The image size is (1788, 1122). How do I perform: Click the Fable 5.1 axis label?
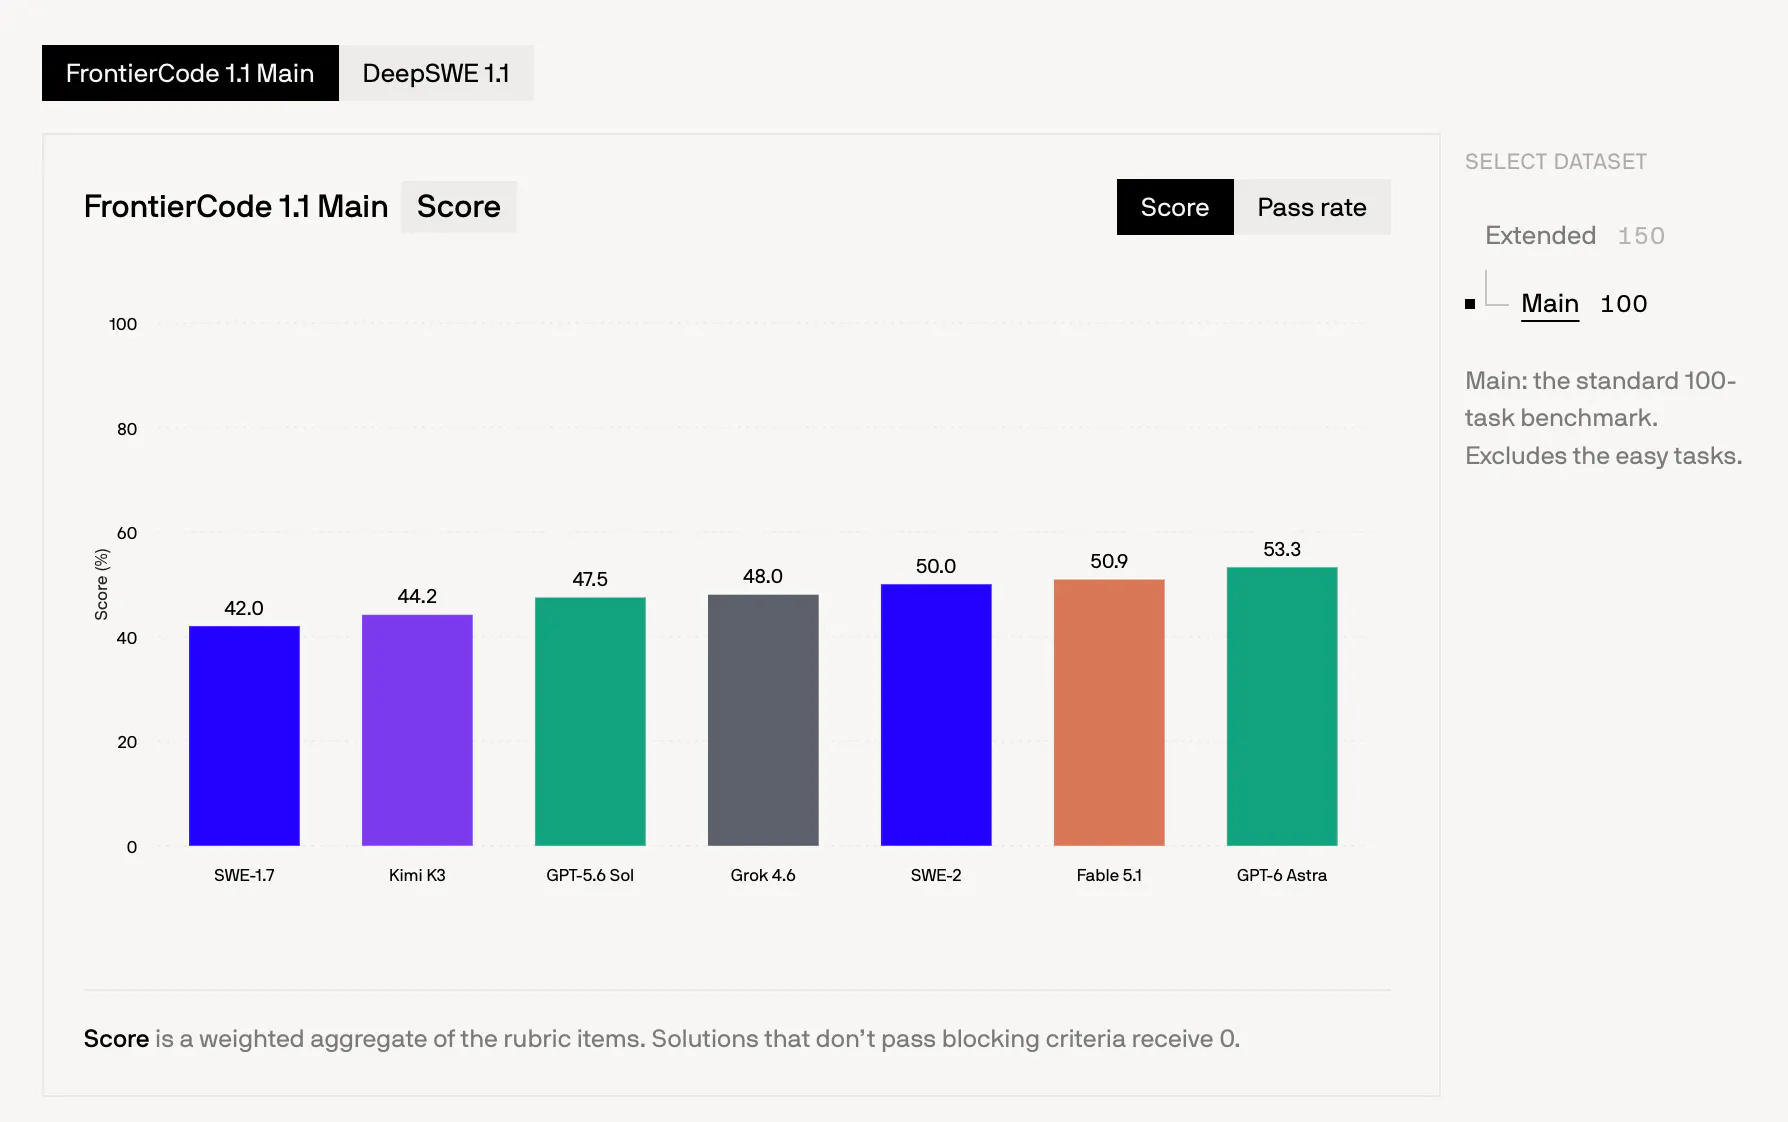[1109, 875]
